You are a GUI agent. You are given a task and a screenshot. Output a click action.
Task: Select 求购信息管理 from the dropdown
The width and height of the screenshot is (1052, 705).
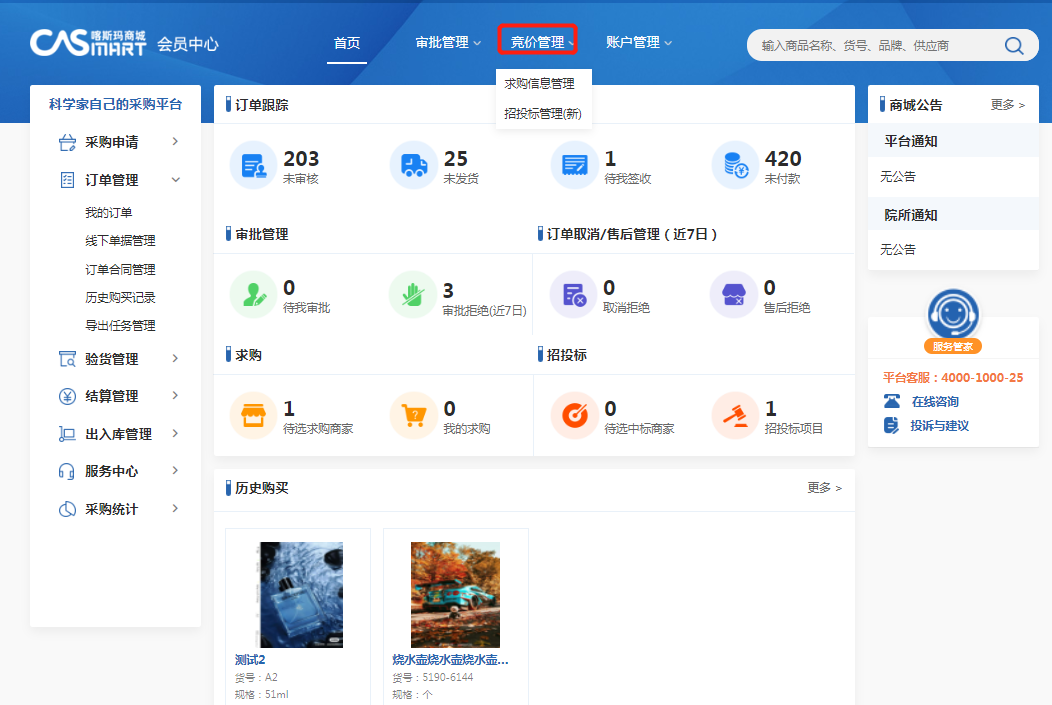(x=539, y=84)
